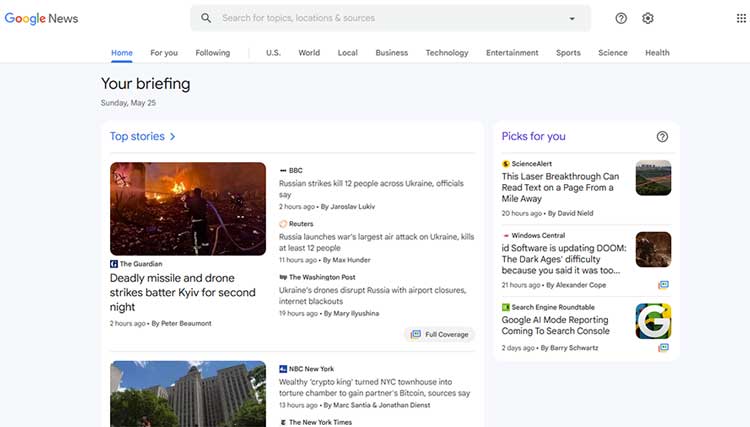Image resolution: width=750 pixels, height=427 pixels.
Task: Click 'By Peter Beaumont' author text
Action: (x=181, y=324)
